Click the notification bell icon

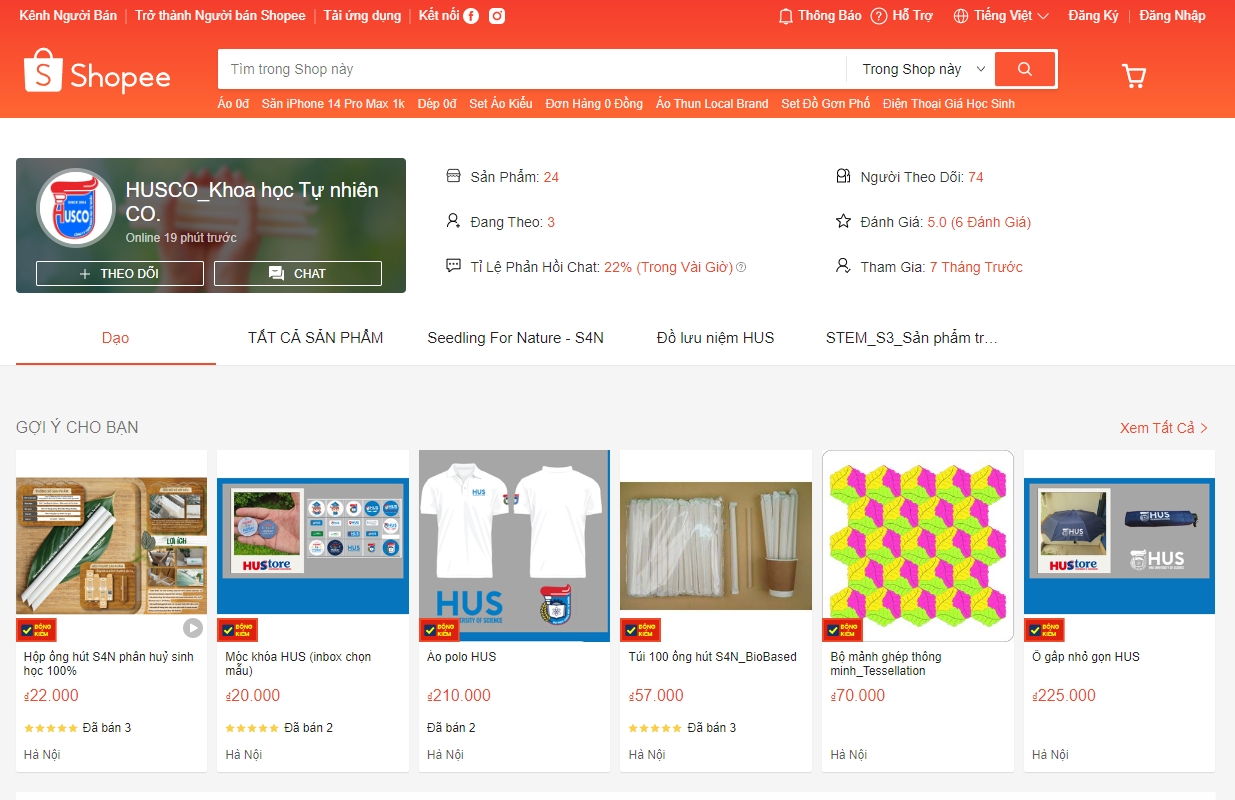786,16
